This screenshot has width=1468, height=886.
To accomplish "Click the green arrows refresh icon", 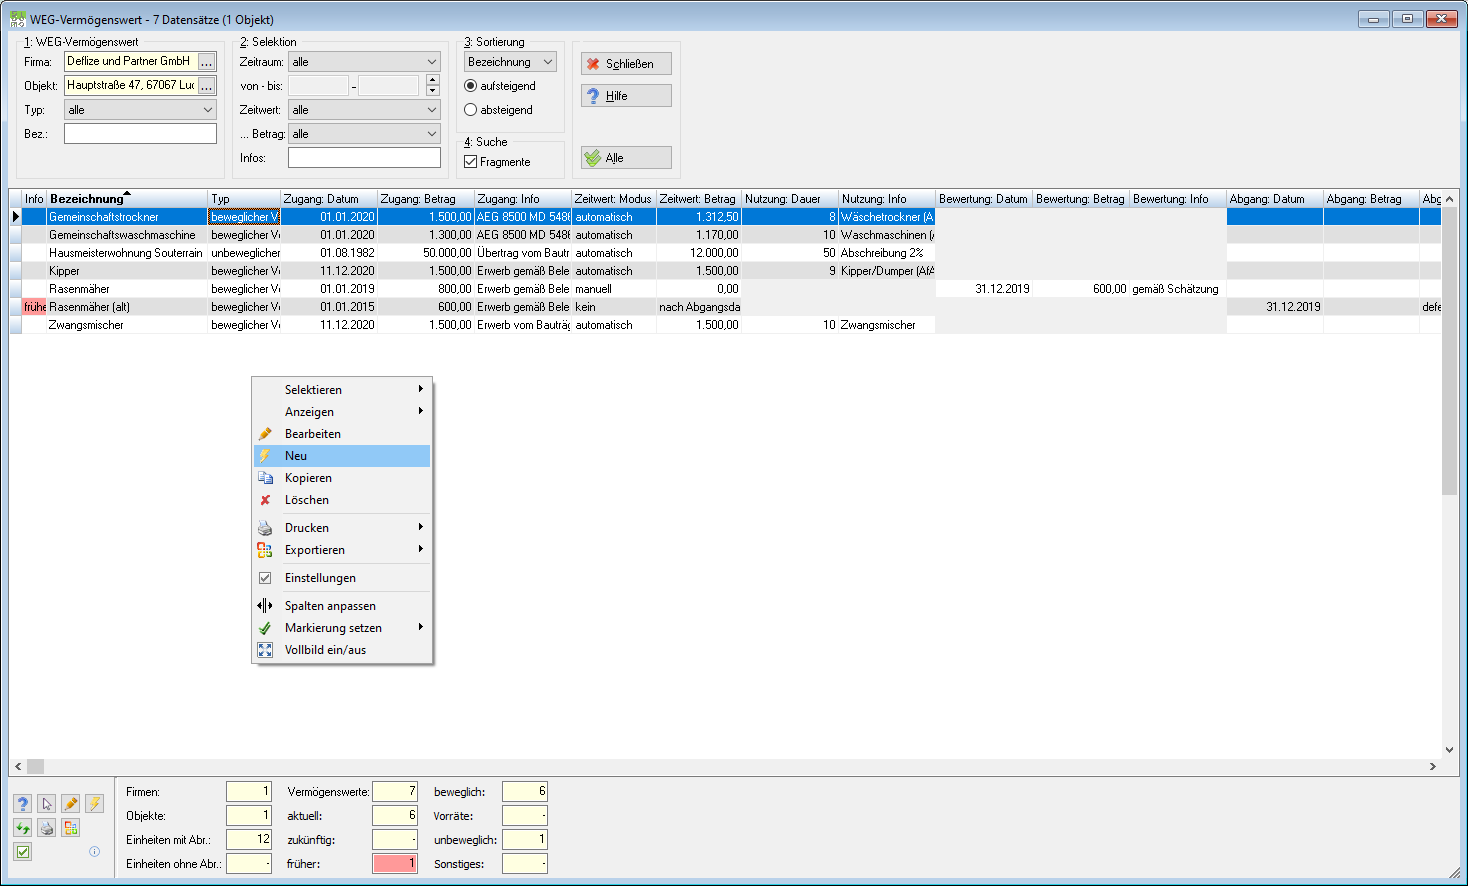I will click(x=23, y=828).
